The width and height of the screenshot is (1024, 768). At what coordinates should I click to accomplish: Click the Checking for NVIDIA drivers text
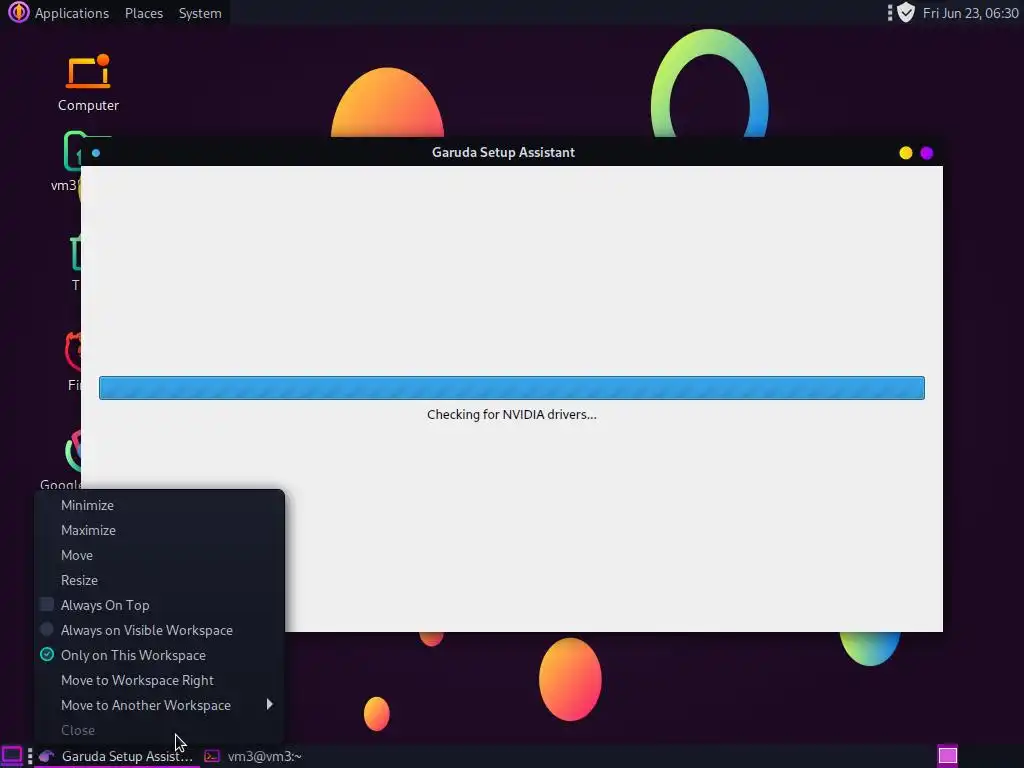click(x=512, y=415)
